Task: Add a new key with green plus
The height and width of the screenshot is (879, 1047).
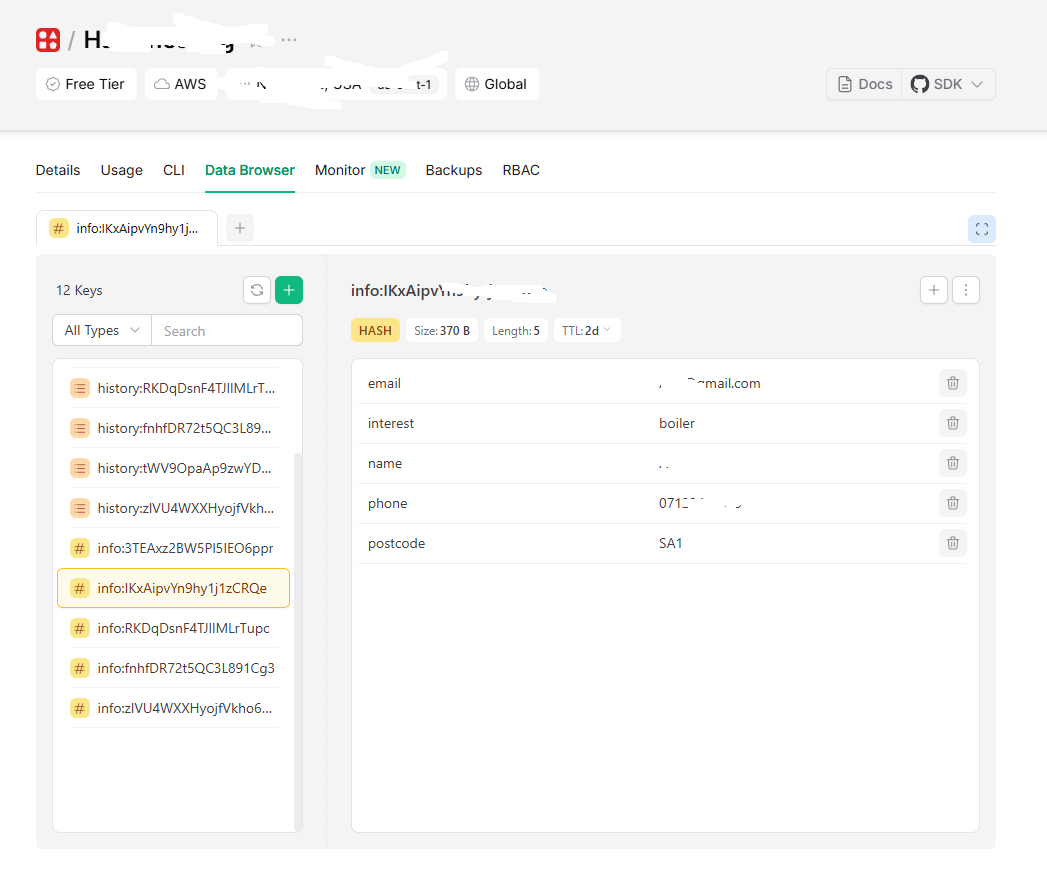Action: tap(289, 290)
